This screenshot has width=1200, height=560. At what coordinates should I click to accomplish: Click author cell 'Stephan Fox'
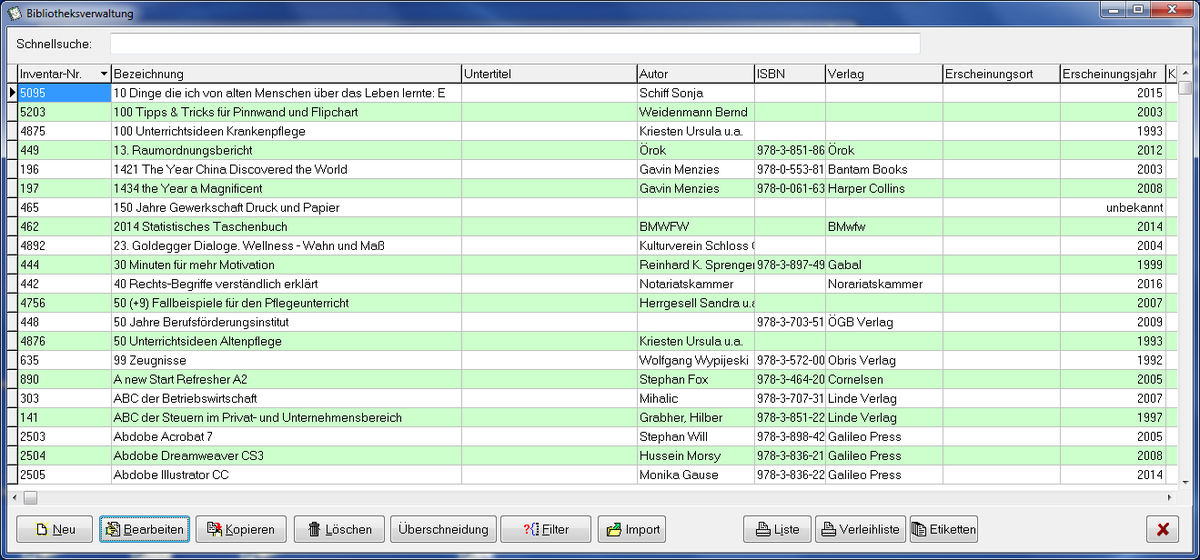(696, 379)
